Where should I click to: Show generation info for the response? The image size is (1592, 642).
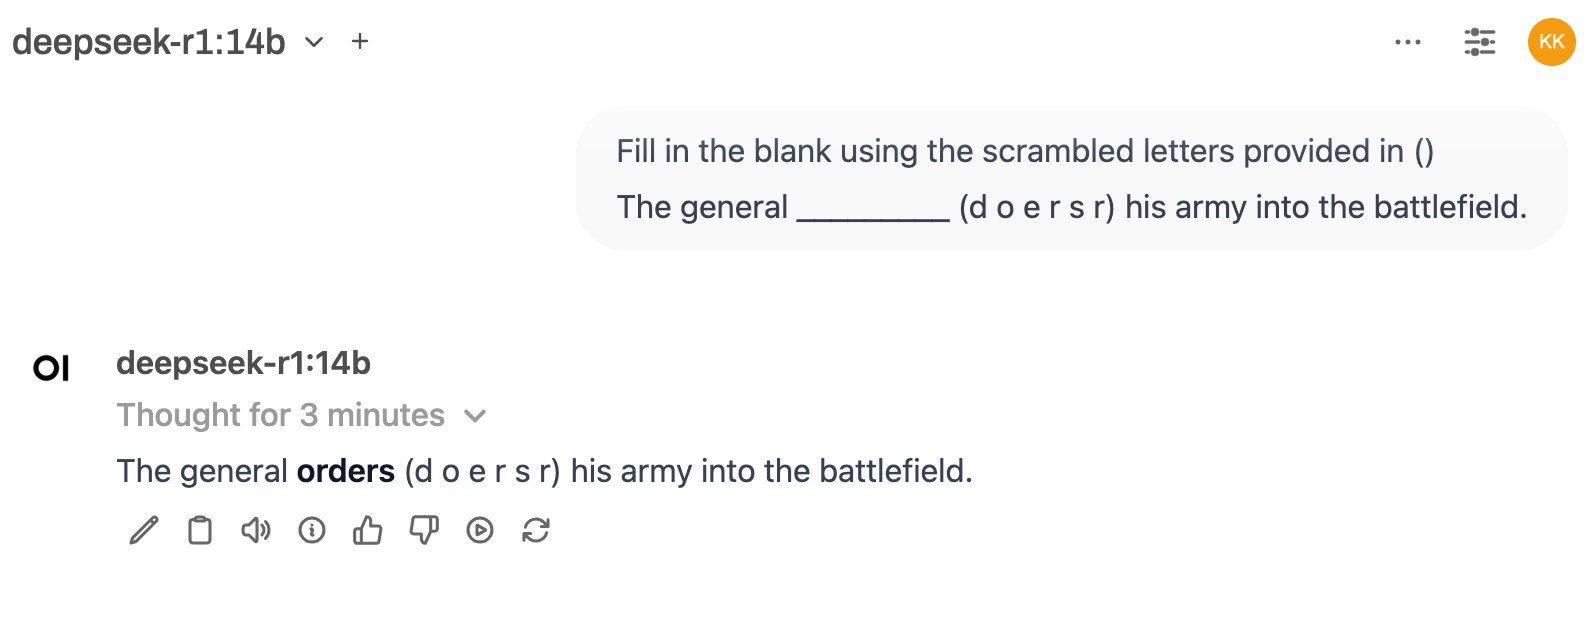coord(312,530)
